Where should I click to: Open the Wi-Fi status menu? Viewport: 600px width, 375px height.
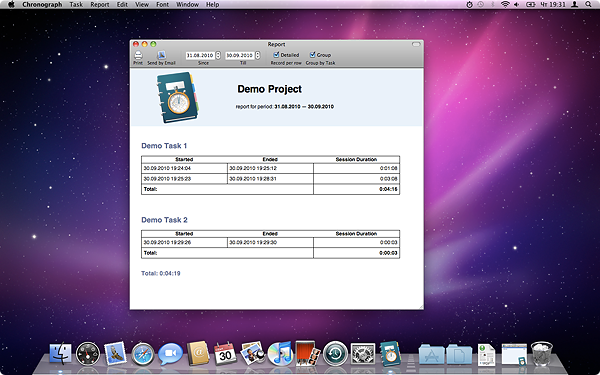point(505,5)
